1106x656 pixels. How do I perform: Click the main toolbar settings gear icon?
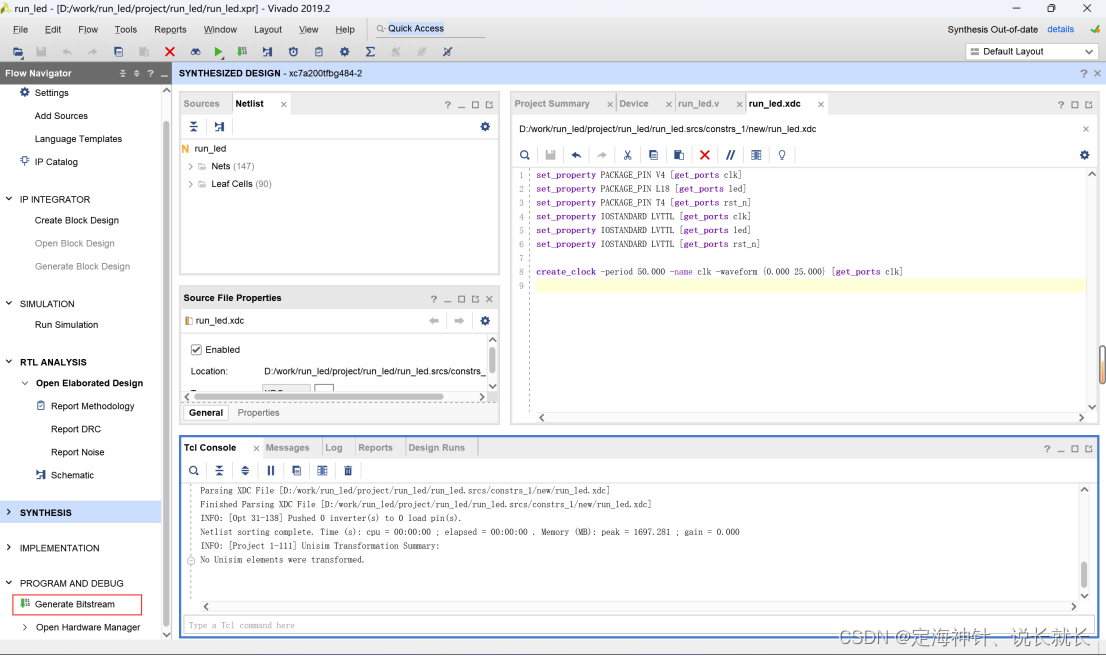344,51
